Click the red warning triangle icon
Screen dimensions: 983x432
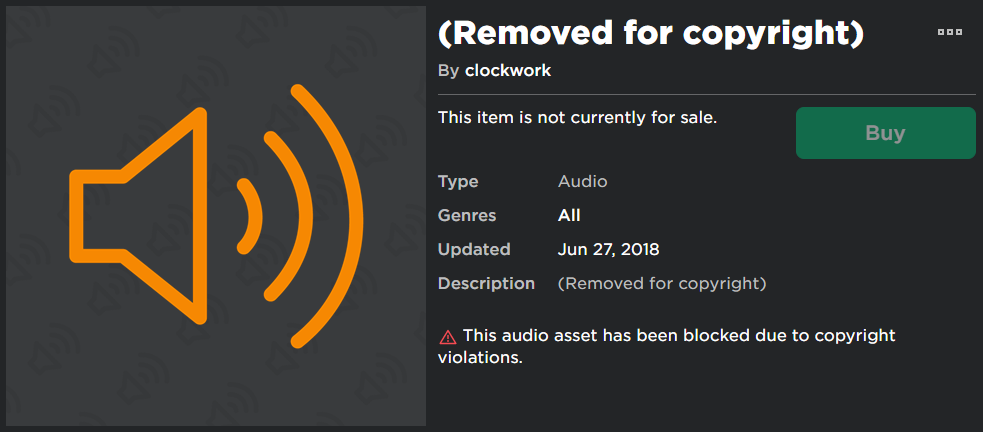(x=447, y=337)
